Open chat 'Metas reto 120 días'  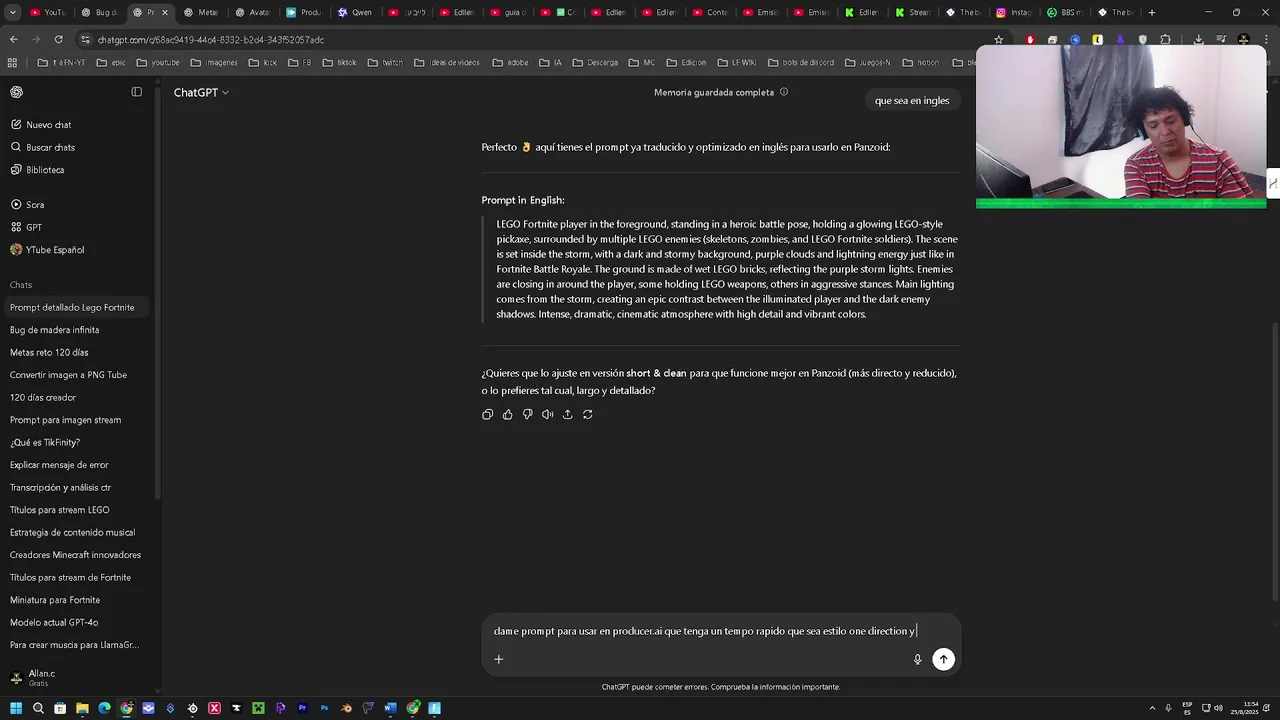75,352
